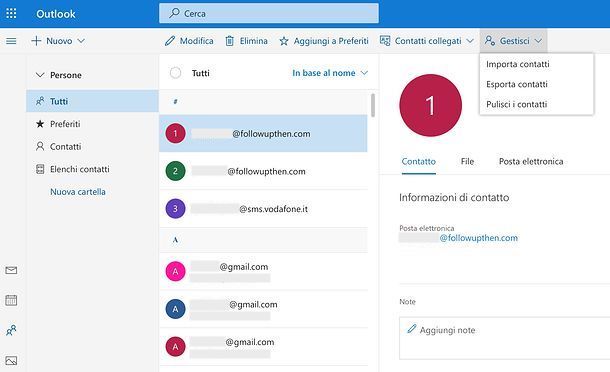Click into the Cerca search field
Screen dimensions: 610x372
tap(269, 13)
